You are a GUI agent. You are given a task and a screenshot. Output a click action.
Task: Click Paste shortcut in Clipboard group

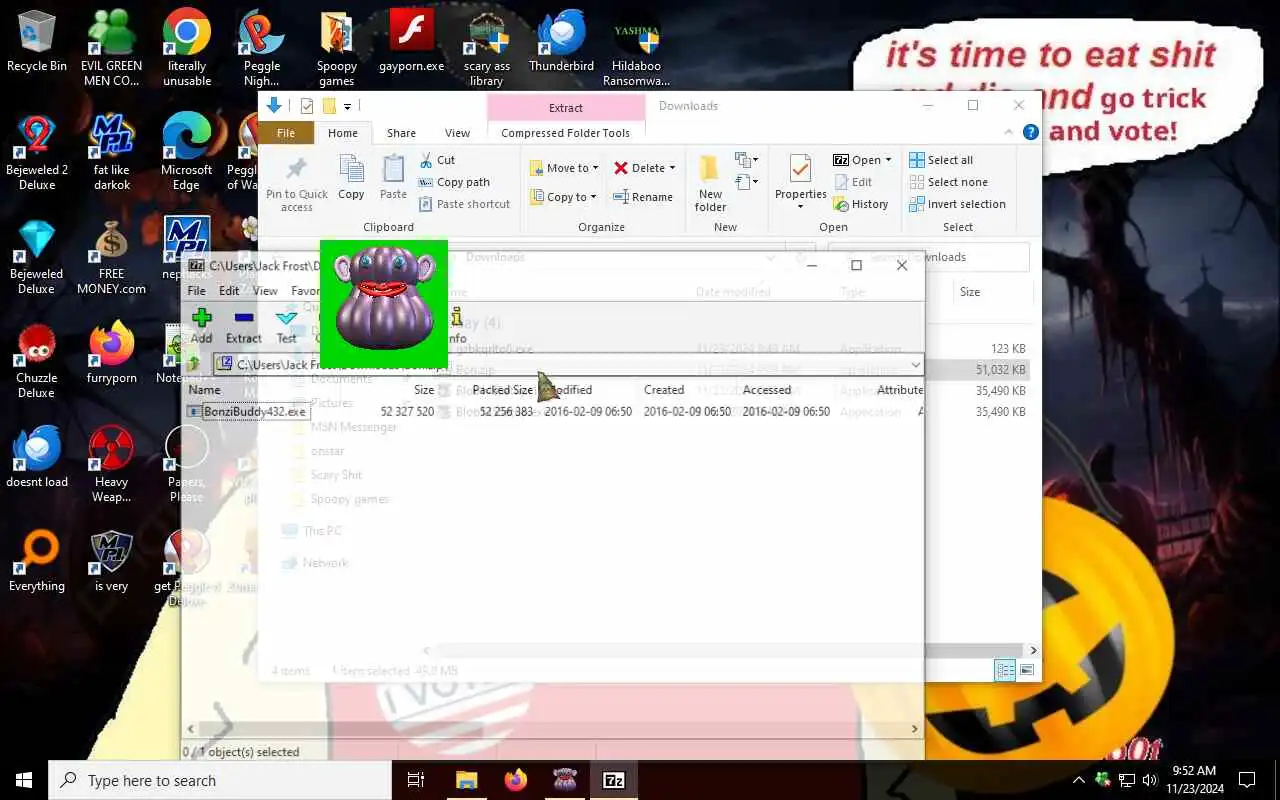tap(464, 204)
